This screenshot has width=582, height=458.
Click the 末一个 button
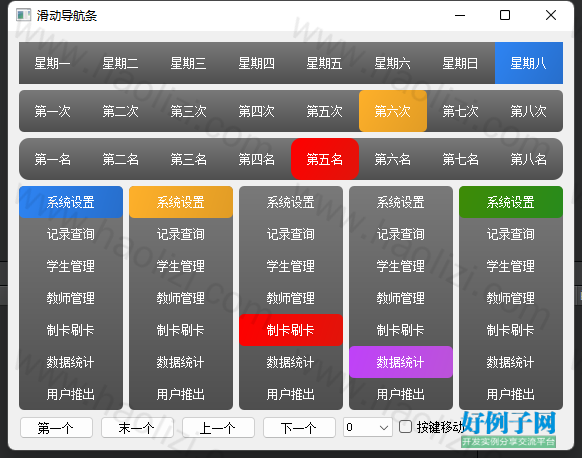click(137, 428)
